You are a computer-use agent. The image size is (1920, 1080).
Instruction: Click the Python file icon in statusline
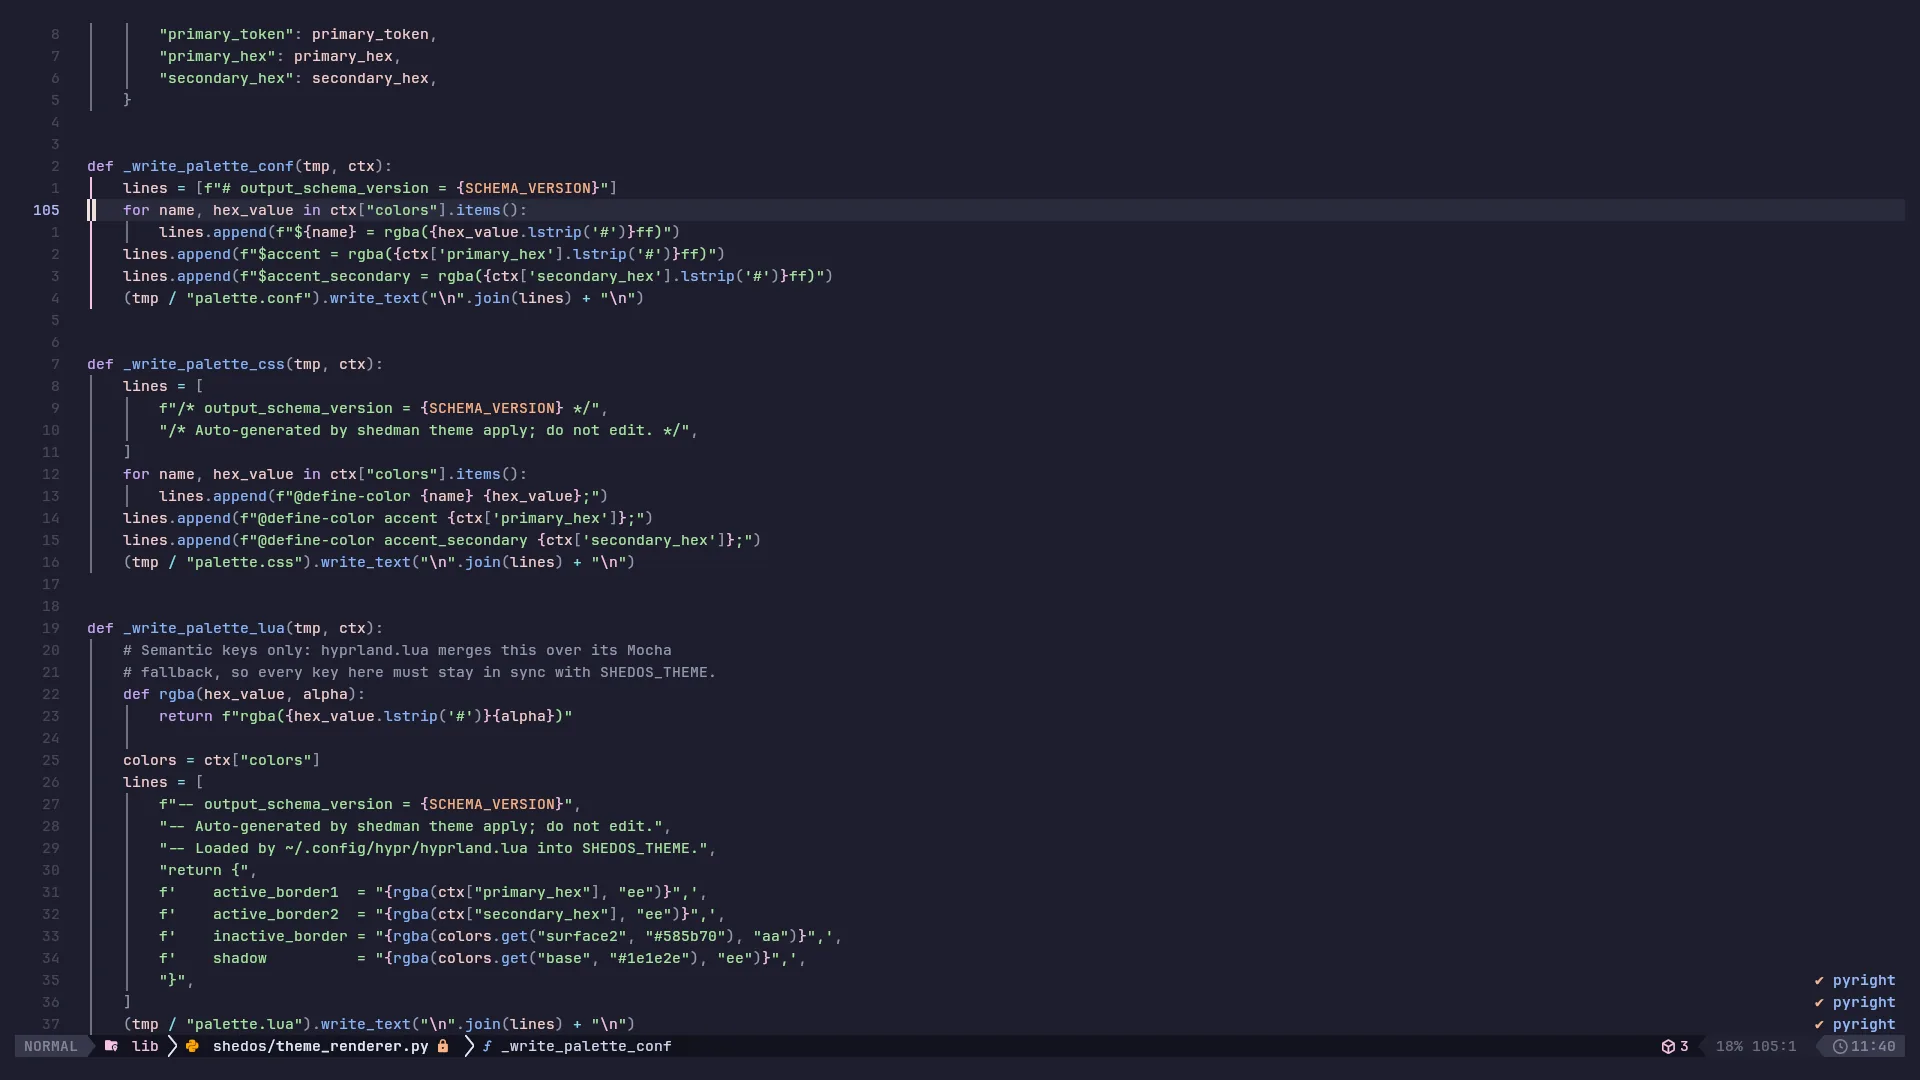(x=192, y=1046)
